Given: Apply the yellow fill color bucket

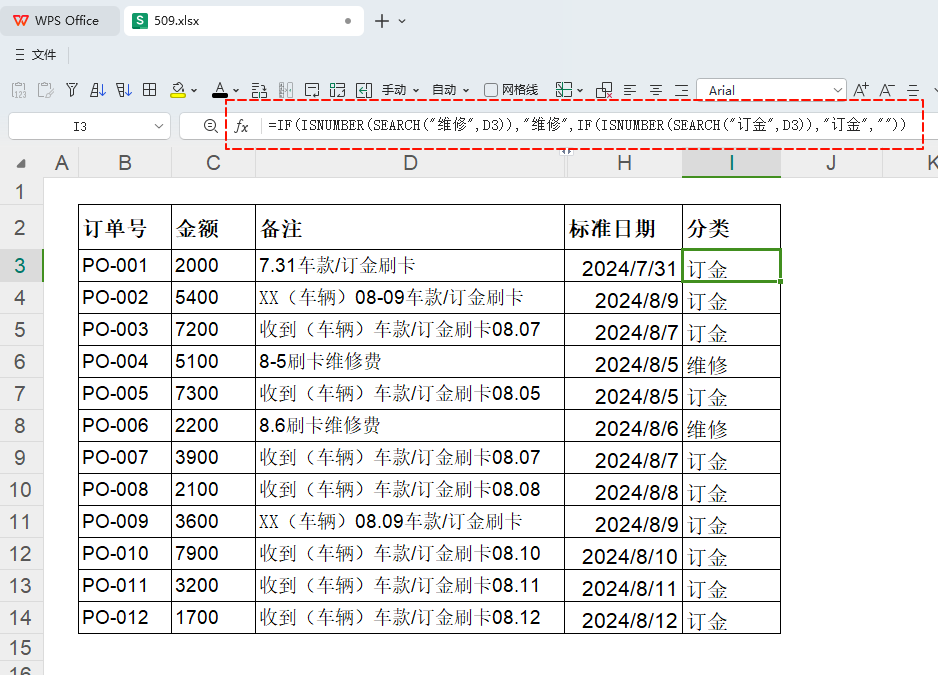Looking at the screenshot, I should 178,90.
